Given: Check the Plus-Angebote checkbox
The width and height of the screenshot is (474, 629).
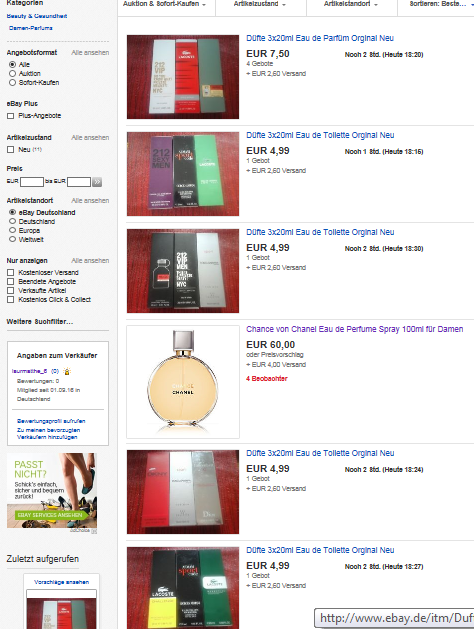Looking at the screenshot, I should (x=11, y=116).
